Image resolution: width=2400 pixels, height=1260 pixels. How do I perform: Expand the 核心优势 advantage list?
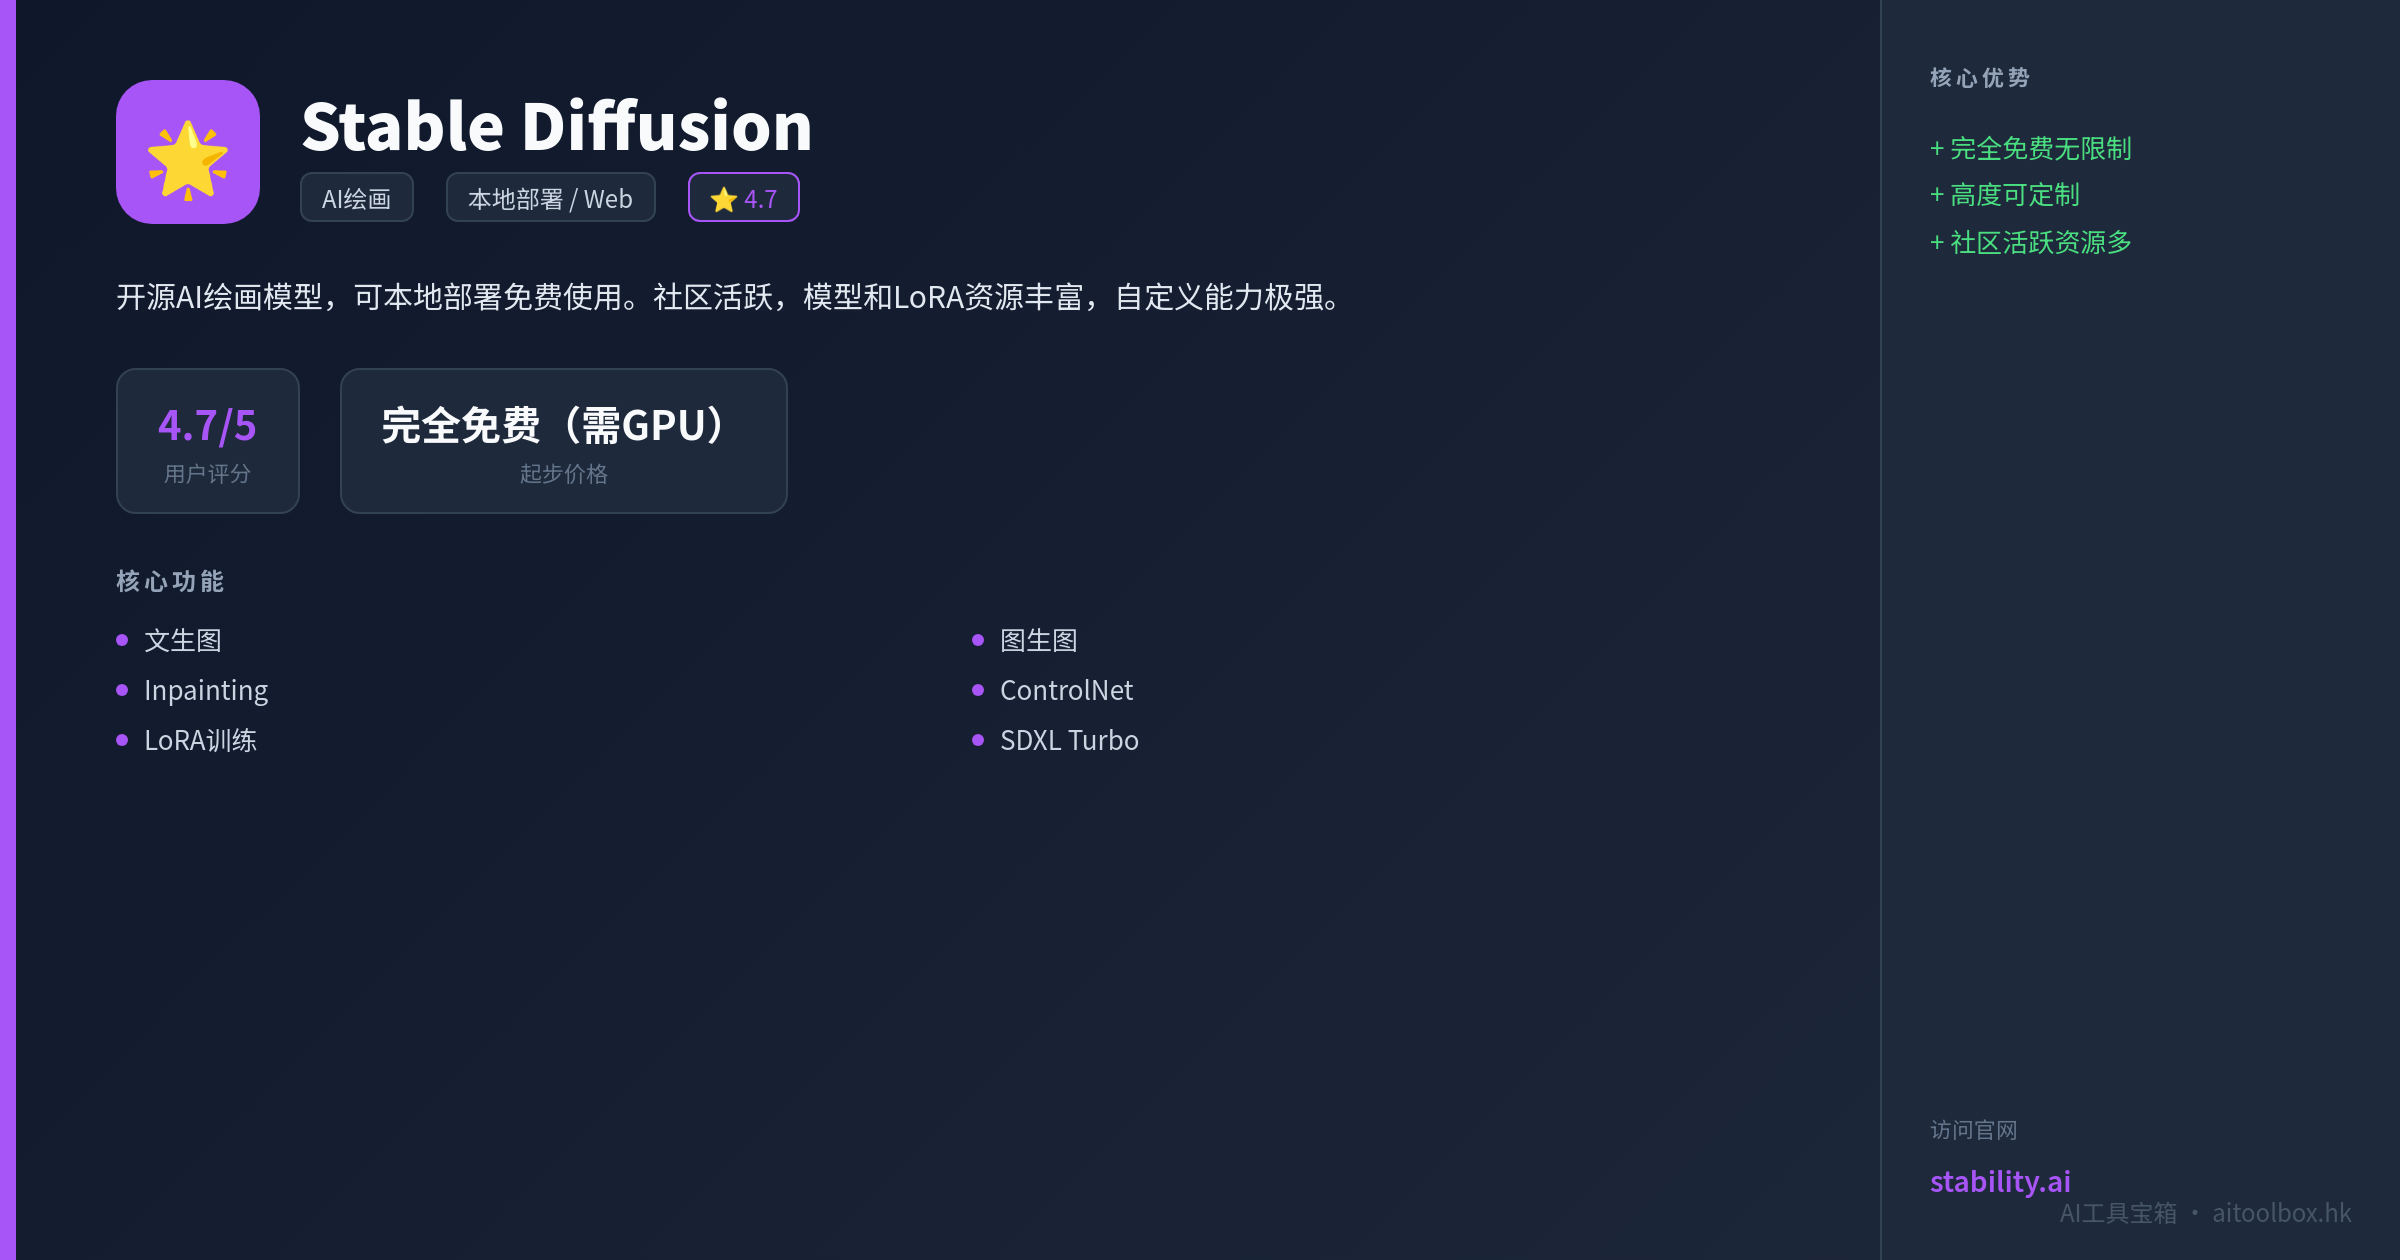(x=1977, y=78)
